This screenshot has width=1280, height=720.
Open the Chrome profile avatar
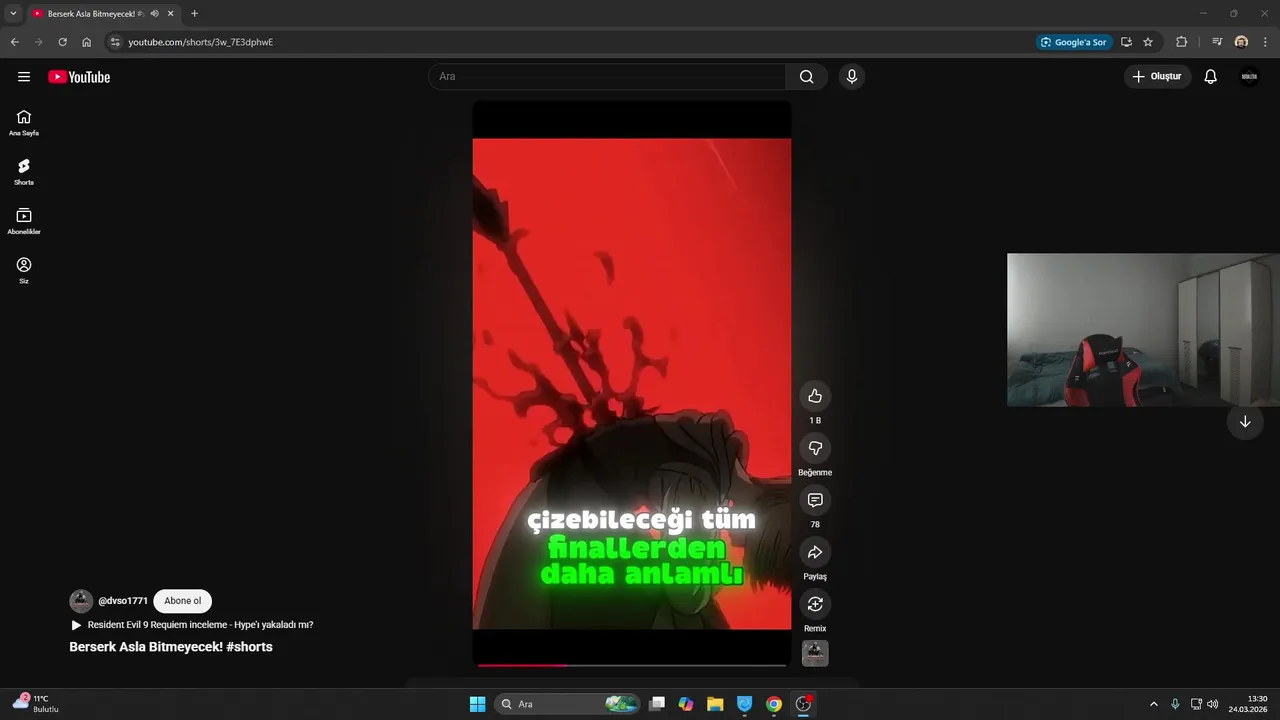click(x=1241, y=42)
